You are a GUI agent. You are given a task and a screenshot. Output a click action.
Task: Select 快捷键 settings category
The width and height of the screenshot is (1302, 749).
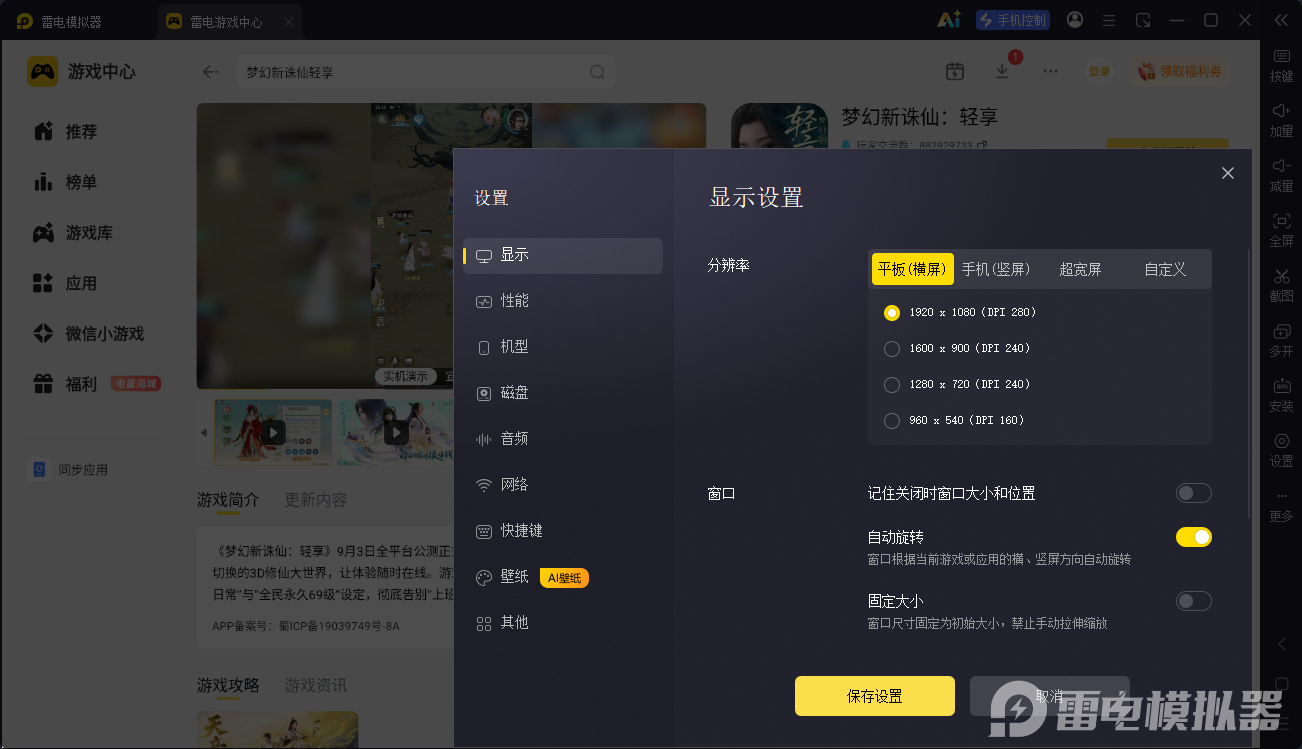click(563, 531)
